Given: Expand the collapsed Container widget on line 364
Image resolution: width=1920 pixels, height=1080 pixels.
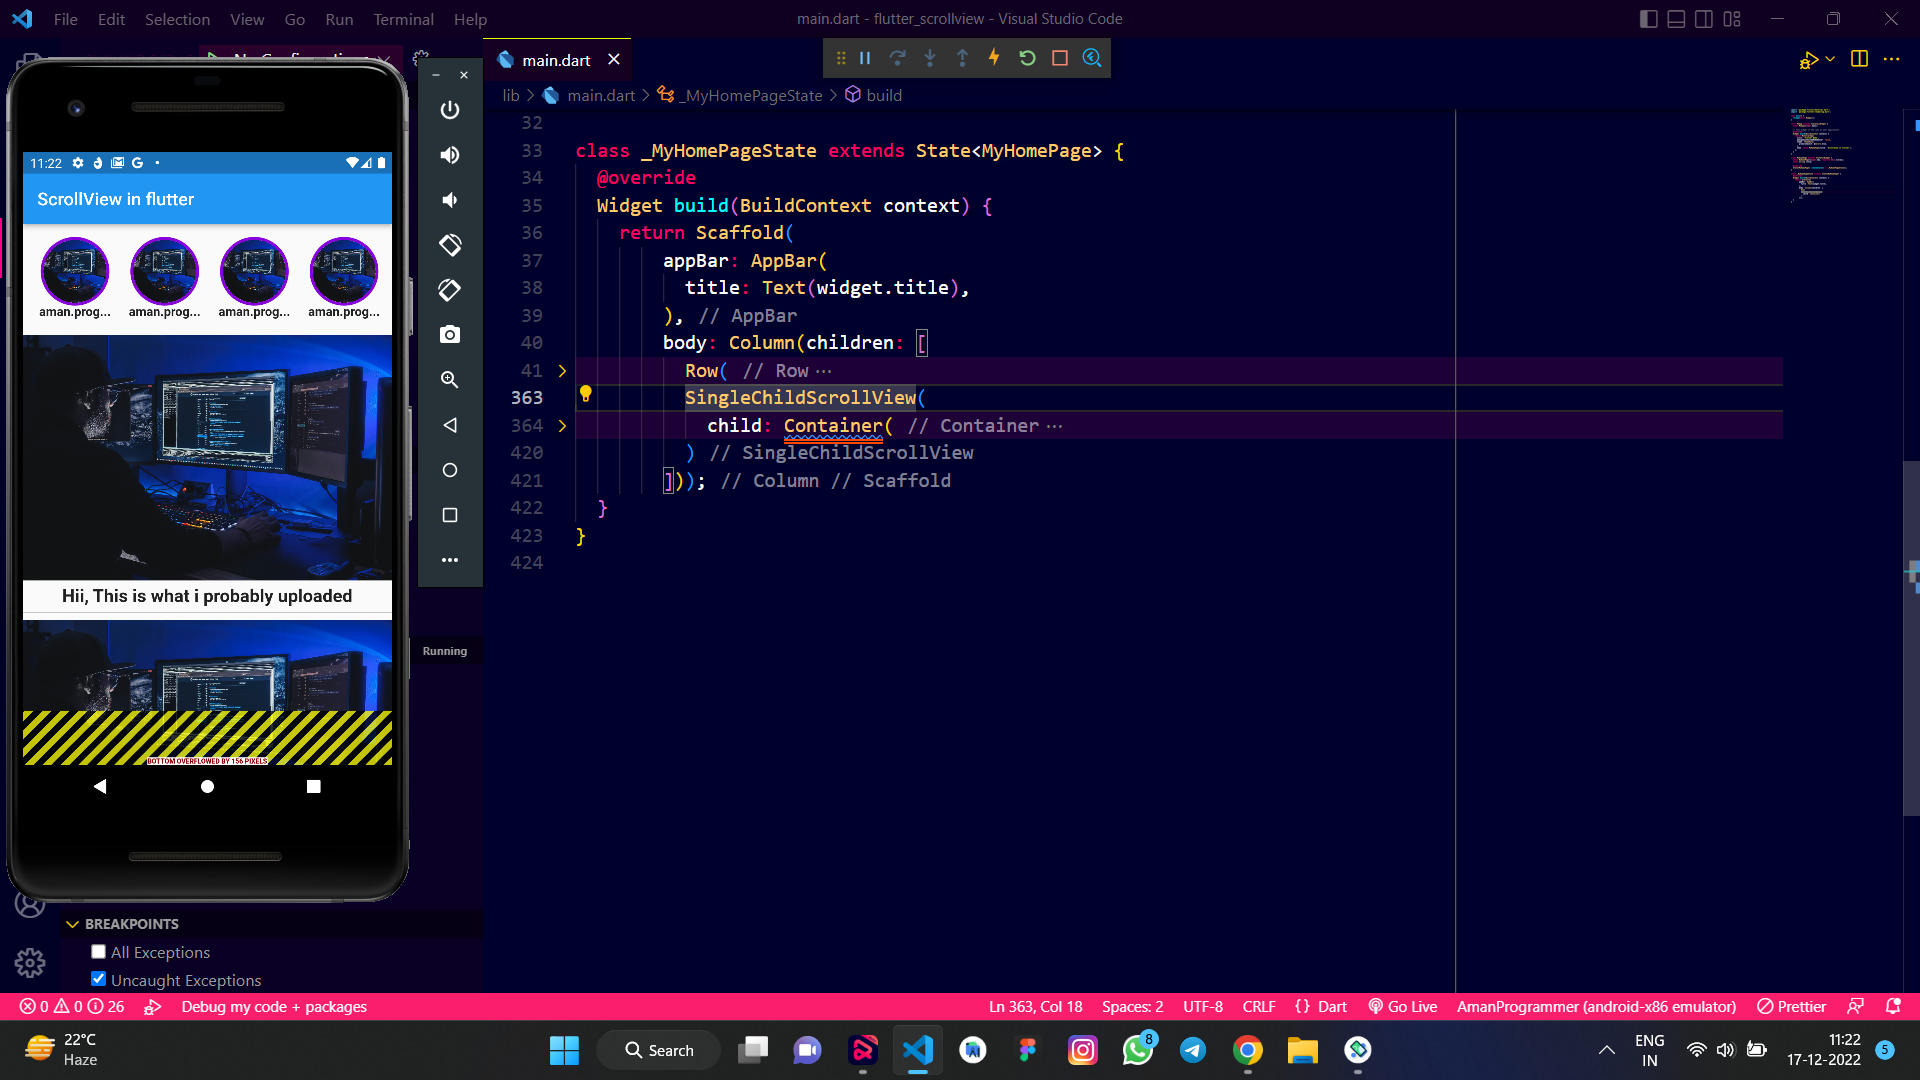Looking at the screenshot, I should (x=563, y=425).
